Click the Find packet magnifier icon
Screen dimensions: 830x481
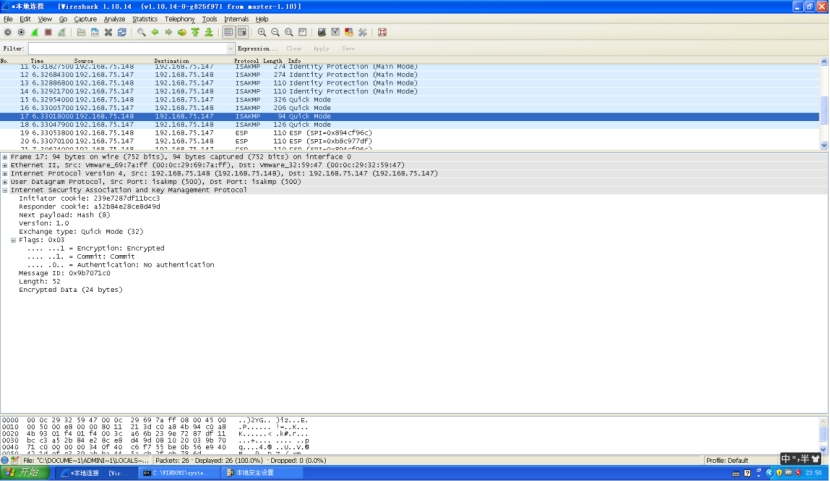click(141, 32)
